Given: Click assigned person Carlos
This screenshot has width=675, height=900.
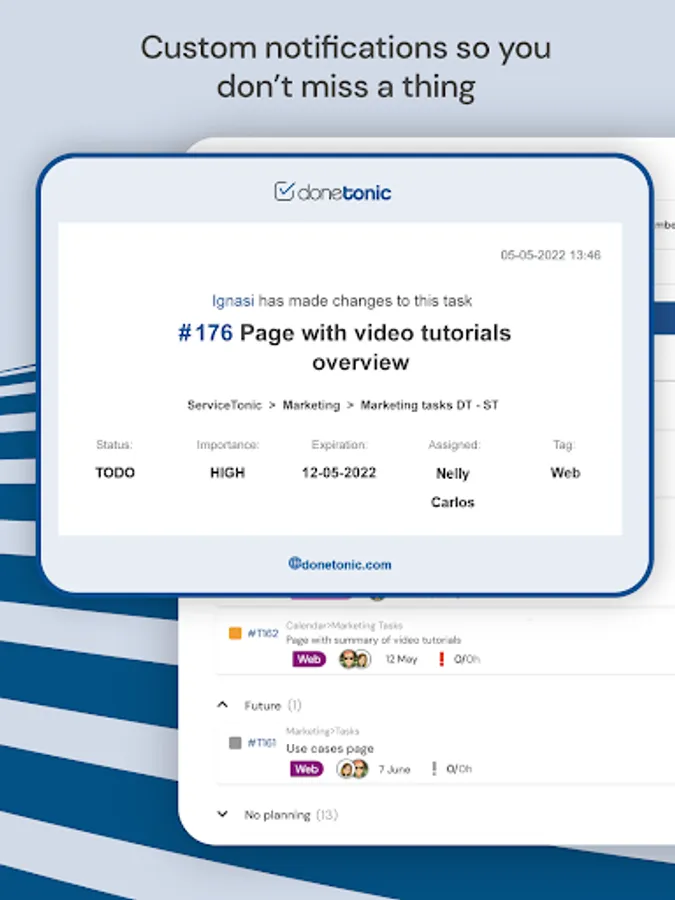Looking at the screenshot, I should [x=453, y=502].
